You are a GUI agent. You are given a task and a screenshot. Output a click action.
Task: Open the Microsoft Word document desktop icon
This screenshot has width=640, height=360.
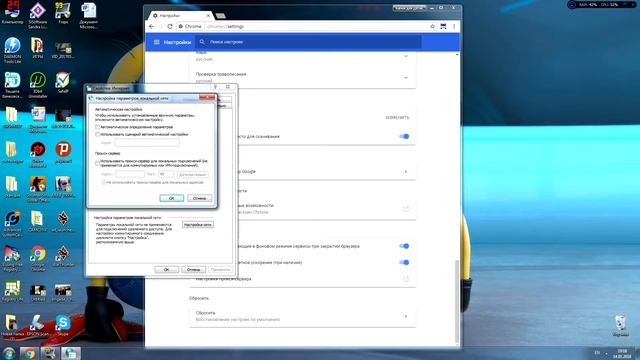tap(89, 16)
